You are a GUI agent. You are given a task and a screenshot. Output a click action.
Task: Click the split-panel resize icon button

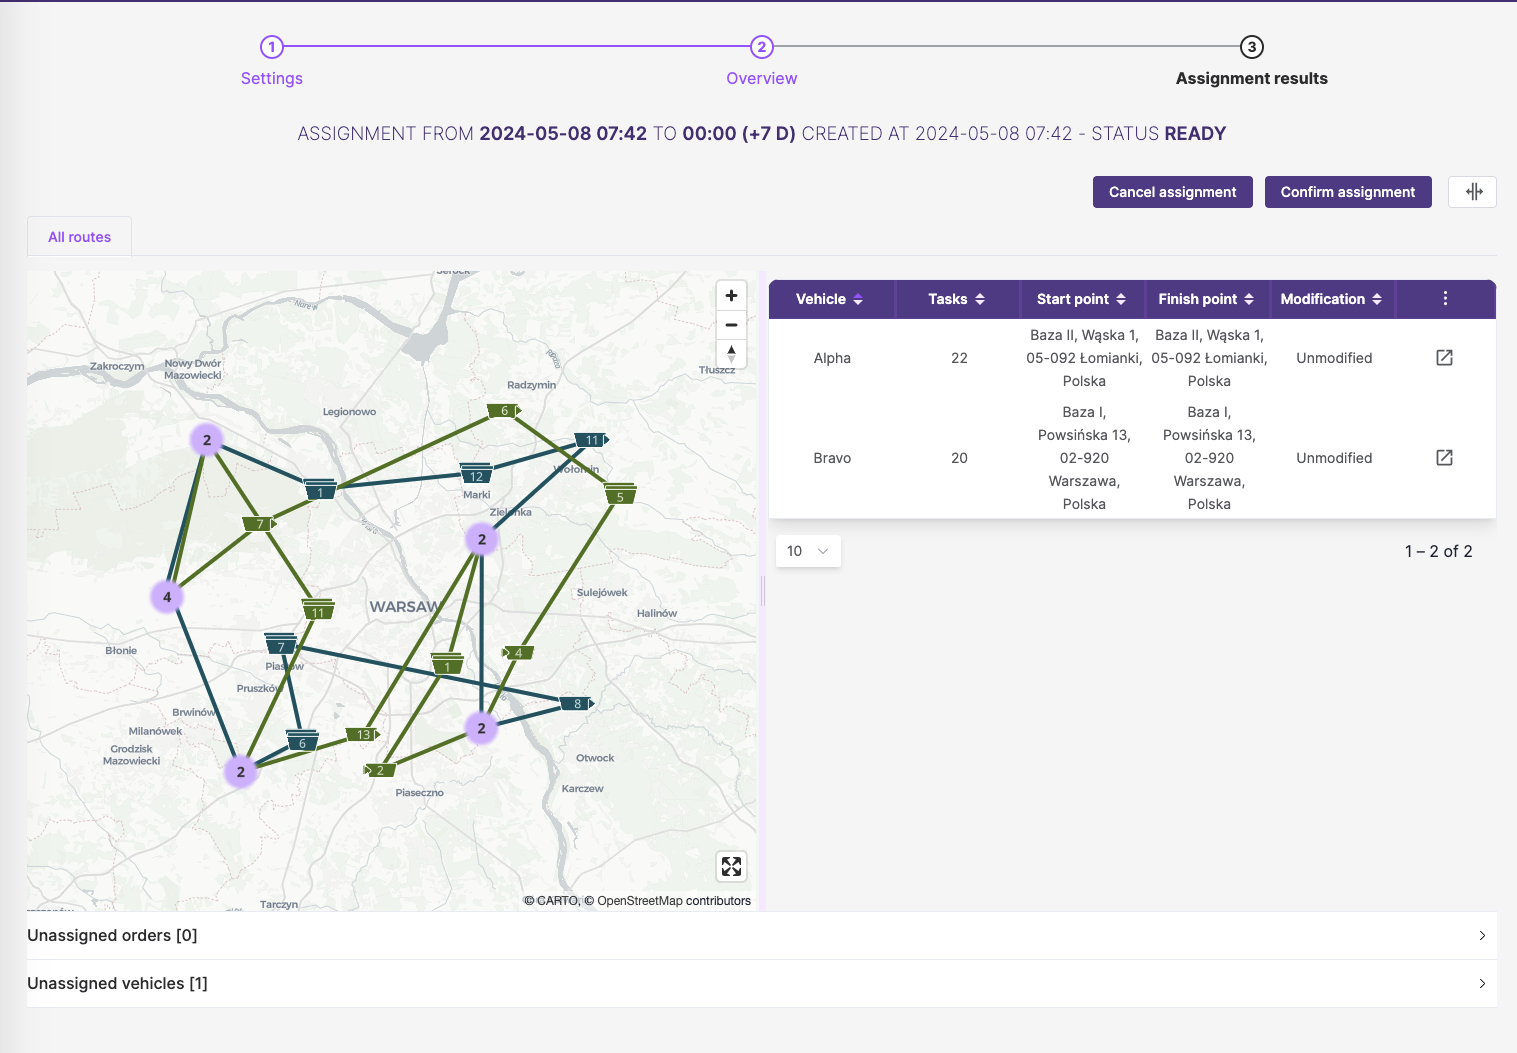tap(1473, 192)
